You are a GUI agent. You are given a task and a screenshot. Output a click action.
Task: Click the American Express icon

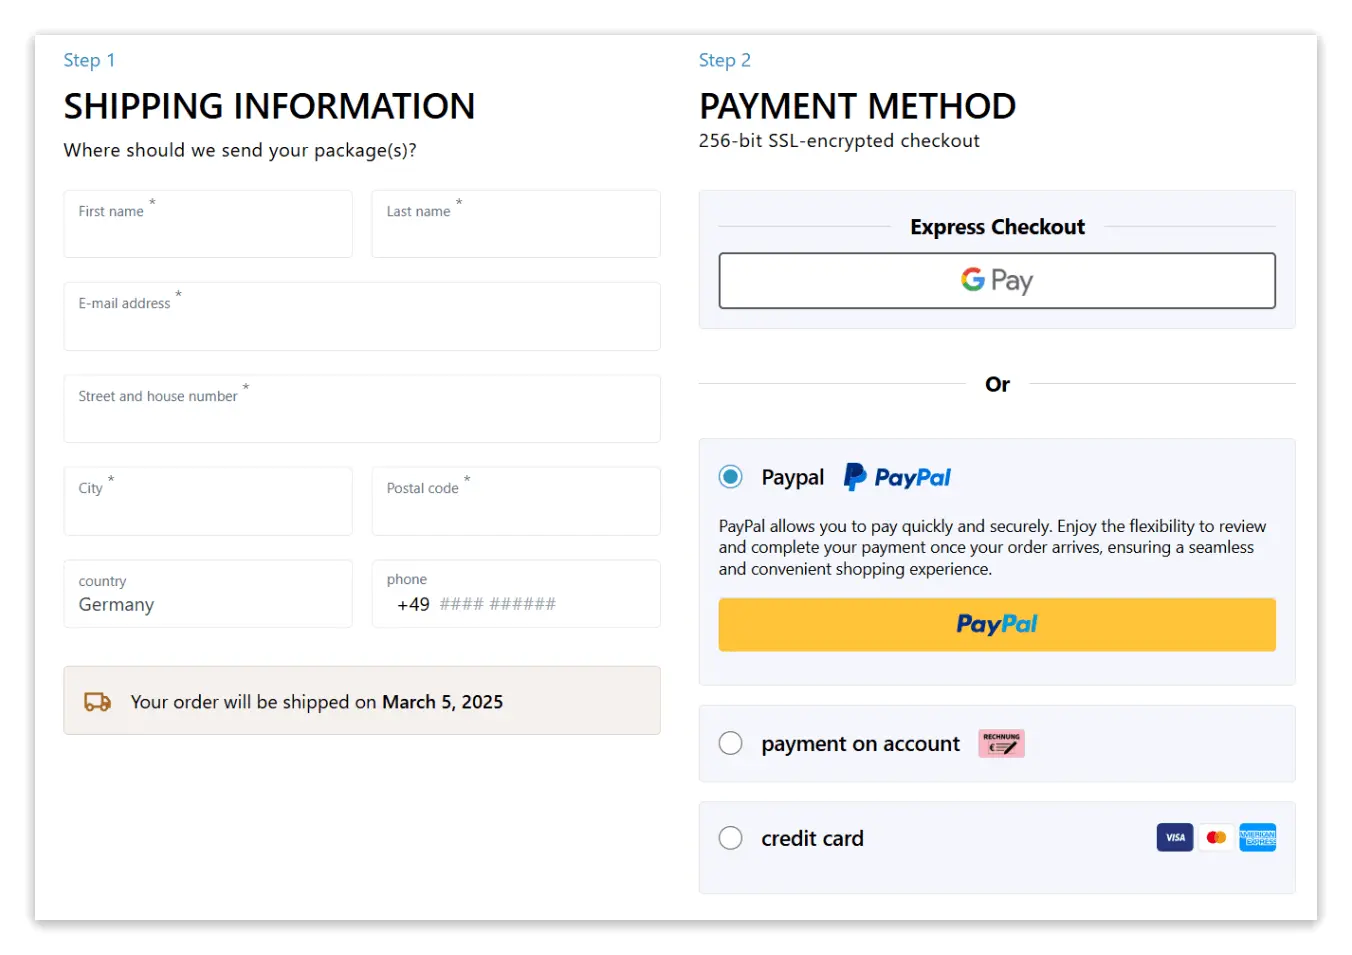pos(1258,837)
